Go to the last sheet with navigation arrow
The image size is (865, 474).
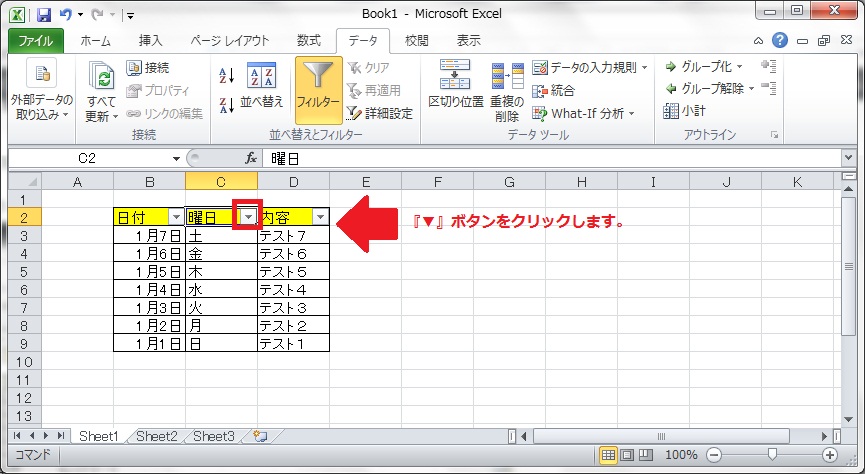click(60, 436)
